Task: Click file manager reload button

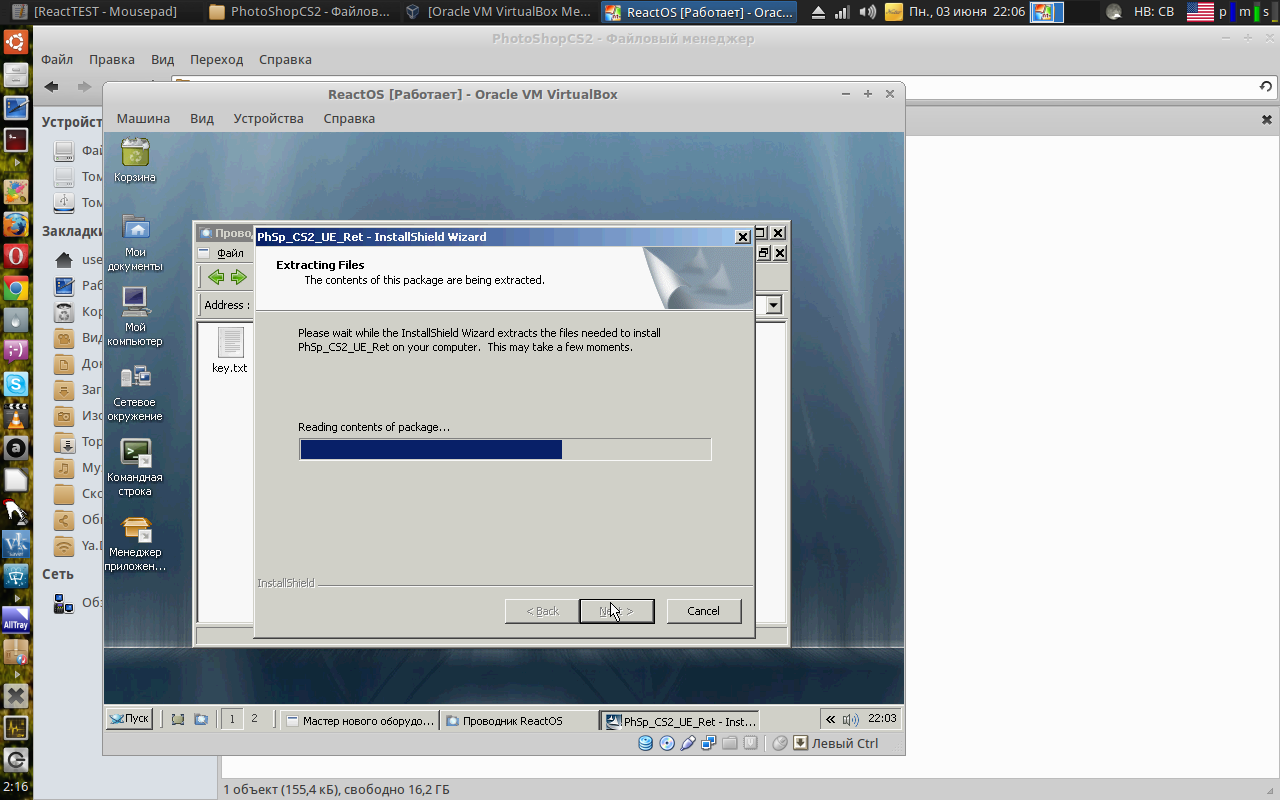Action: tap(1265, 87)
